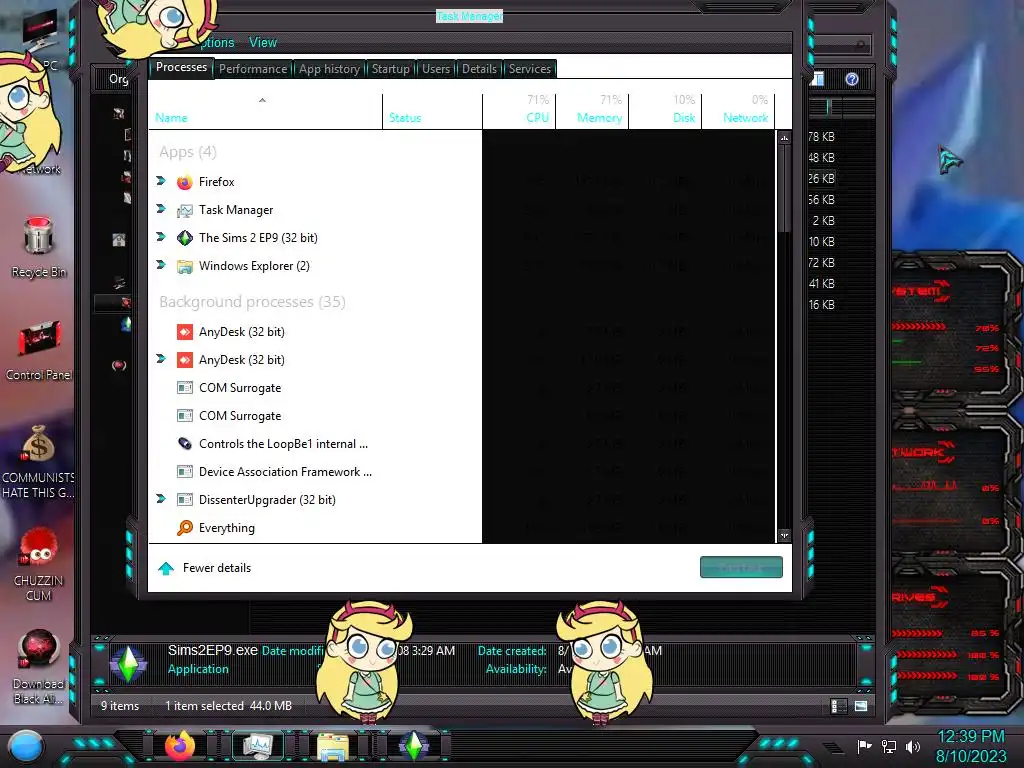
Task: Switch Explorer to large icons view button
Action: [861, 706]
